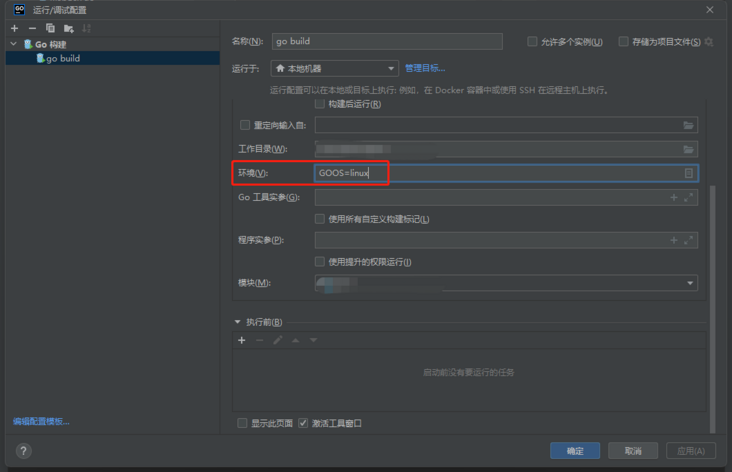Viewport: 732px width, 472px height.
Task: Open the 模块 dropdown
Action: tap(507, 283)
